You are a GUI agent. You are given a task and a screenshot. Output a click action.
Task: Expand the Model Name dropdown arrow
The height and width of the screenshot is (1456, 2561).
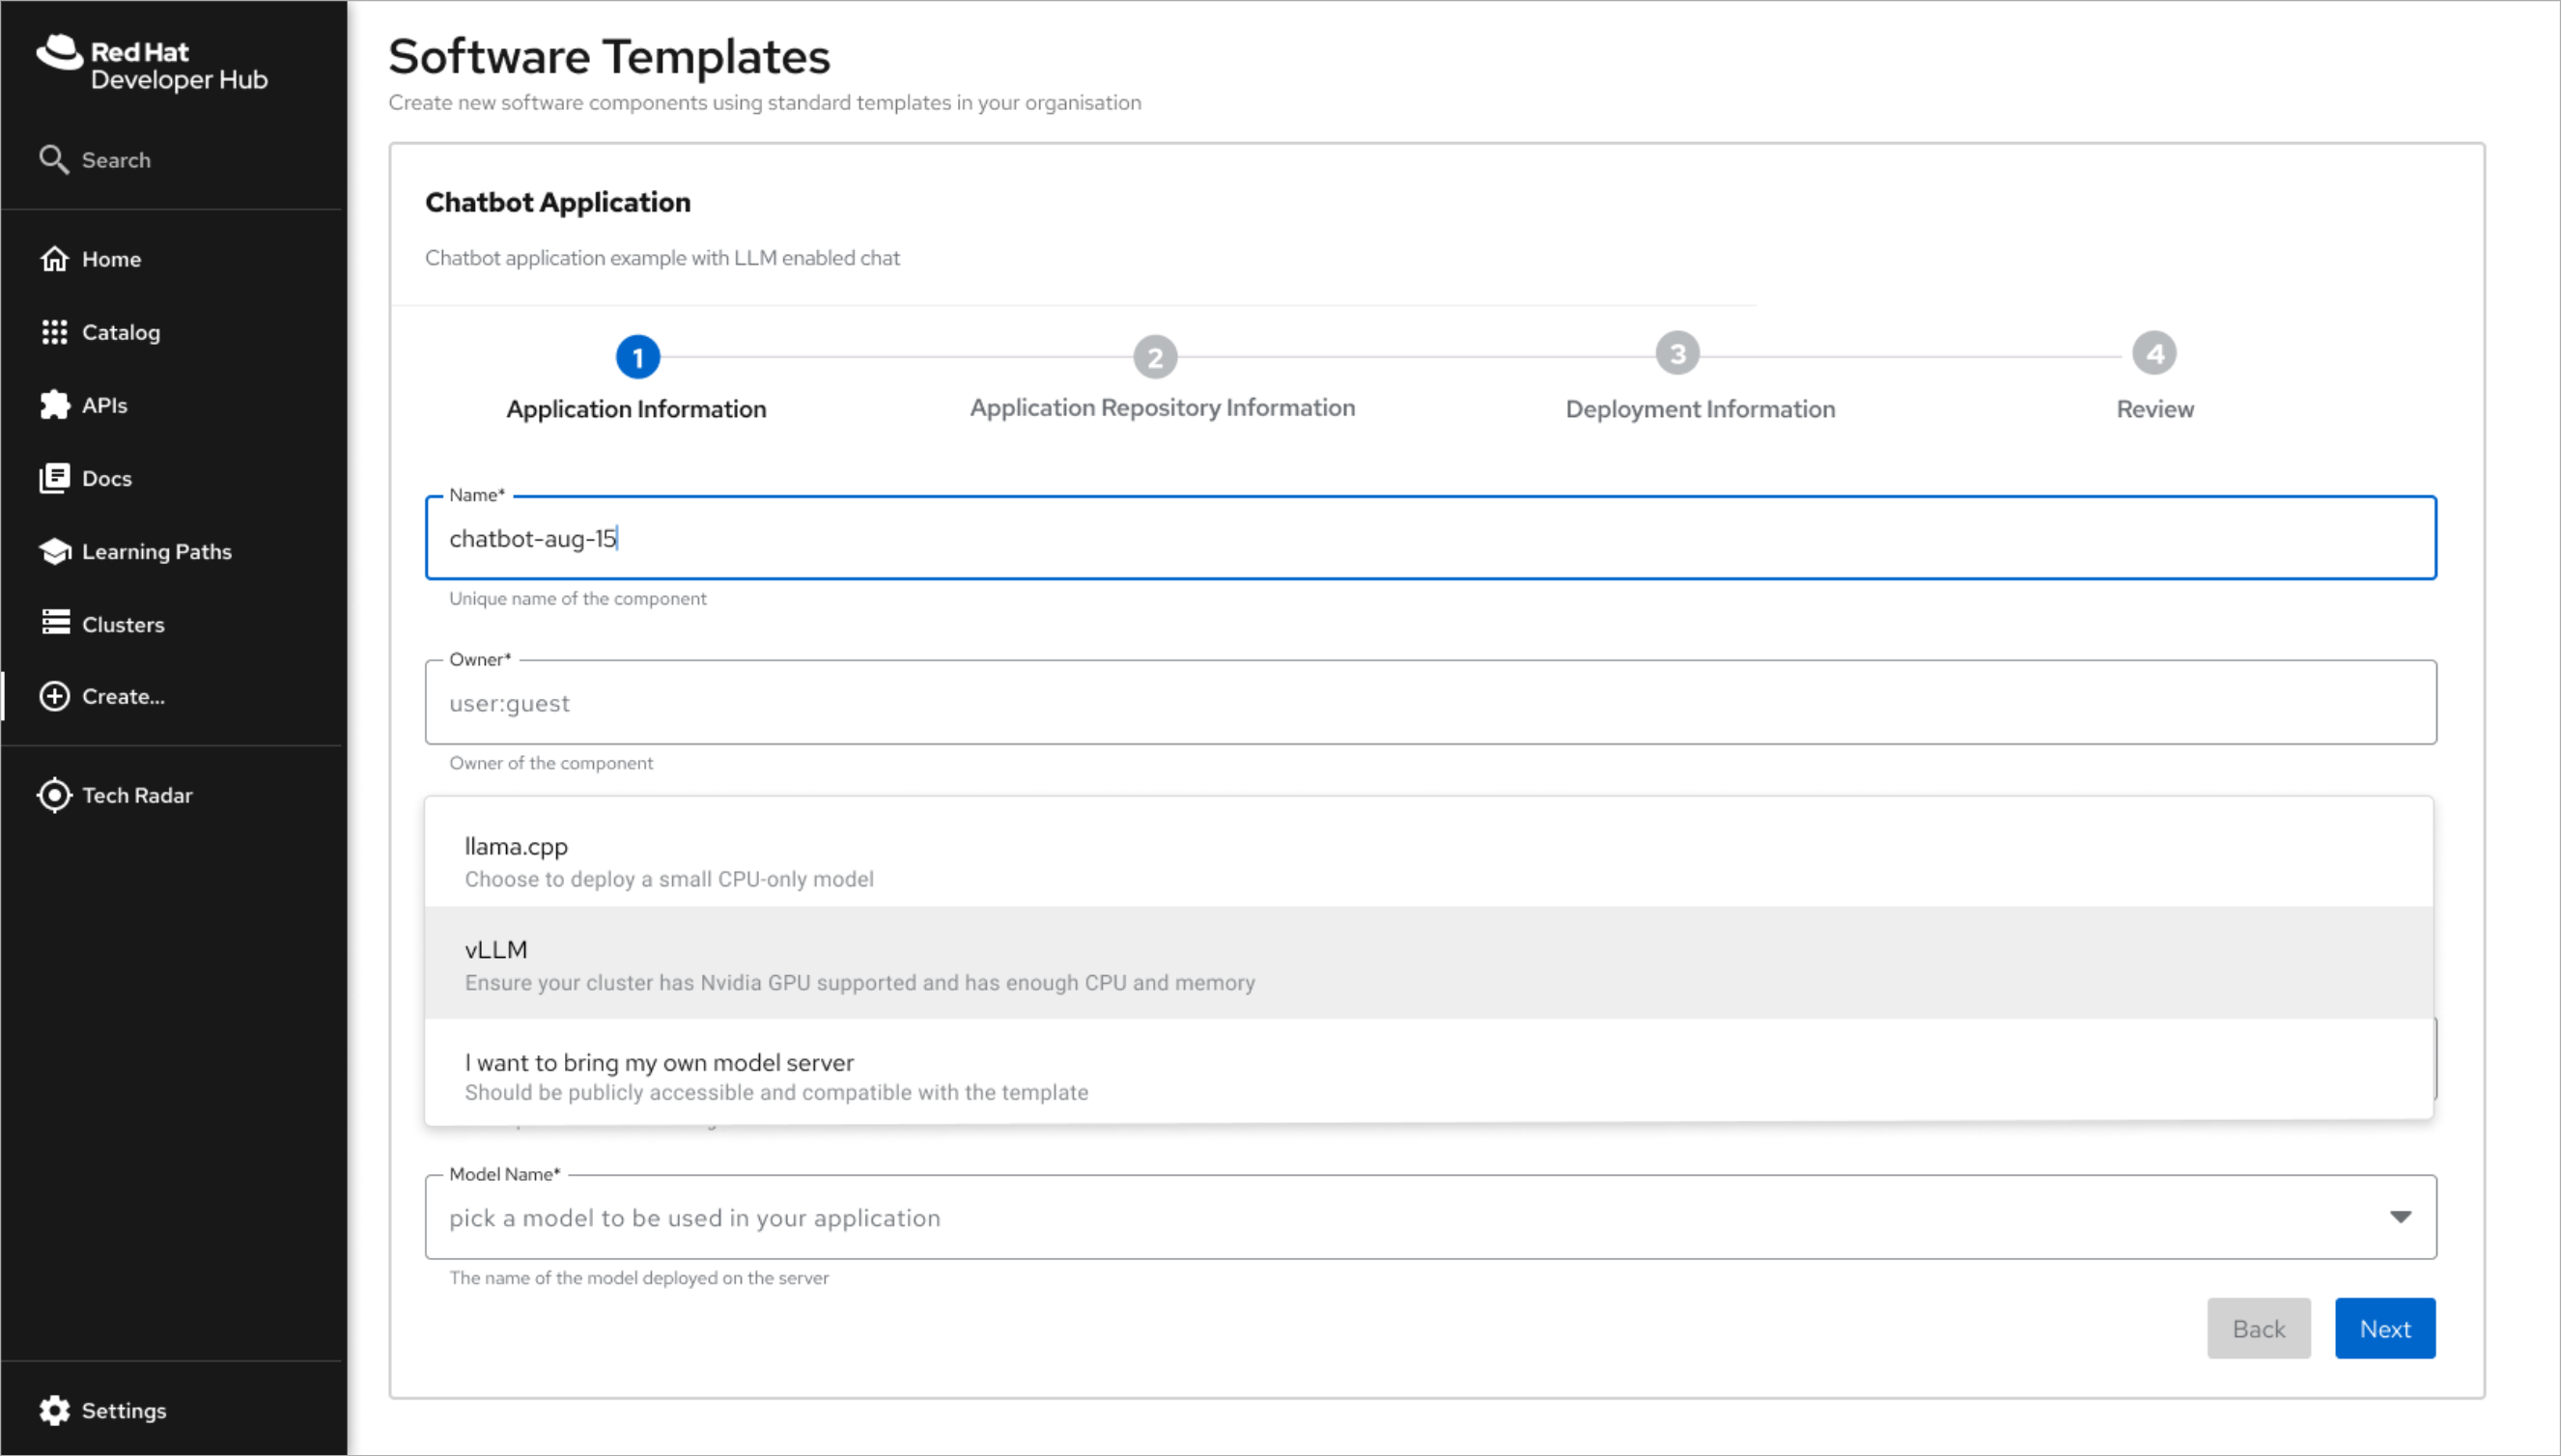tap(2400, 1217)
